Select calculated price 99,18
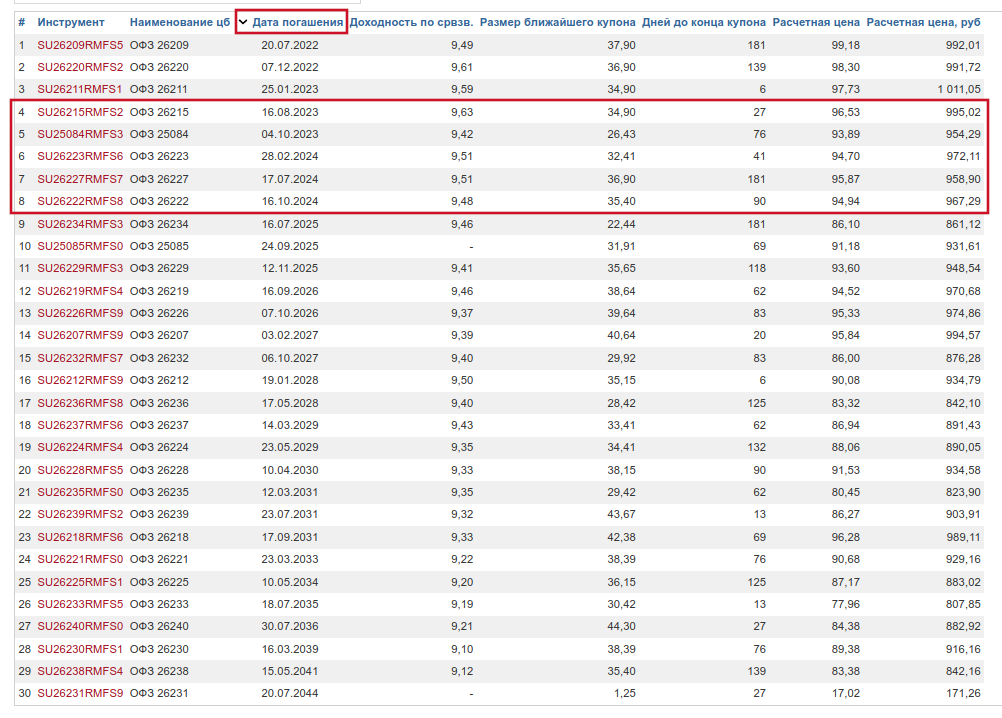1002x718 pixels. [x=846, y=45]
